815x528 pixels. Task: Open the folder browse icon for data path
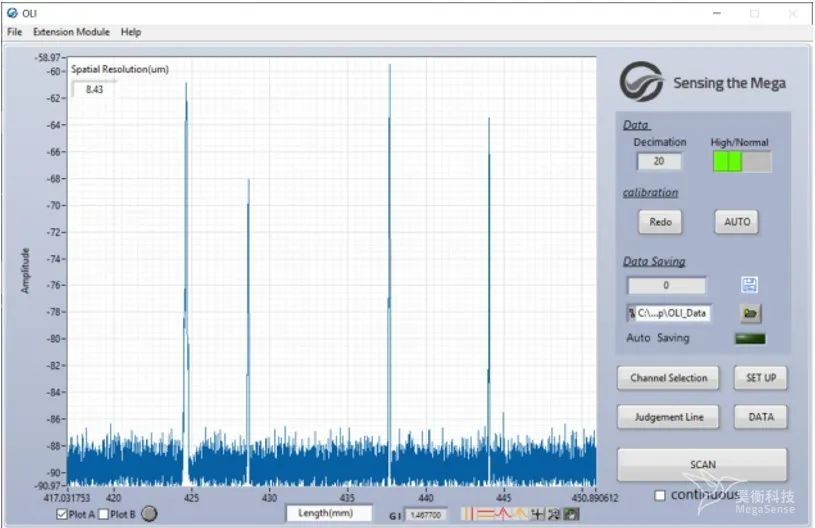pos(750,313)
